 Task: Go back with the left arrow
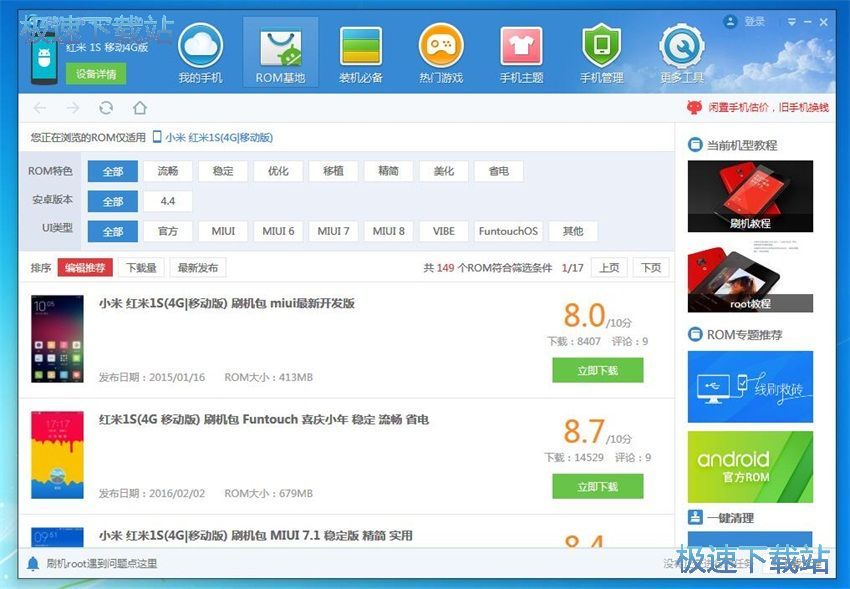[x=40, y=108]
